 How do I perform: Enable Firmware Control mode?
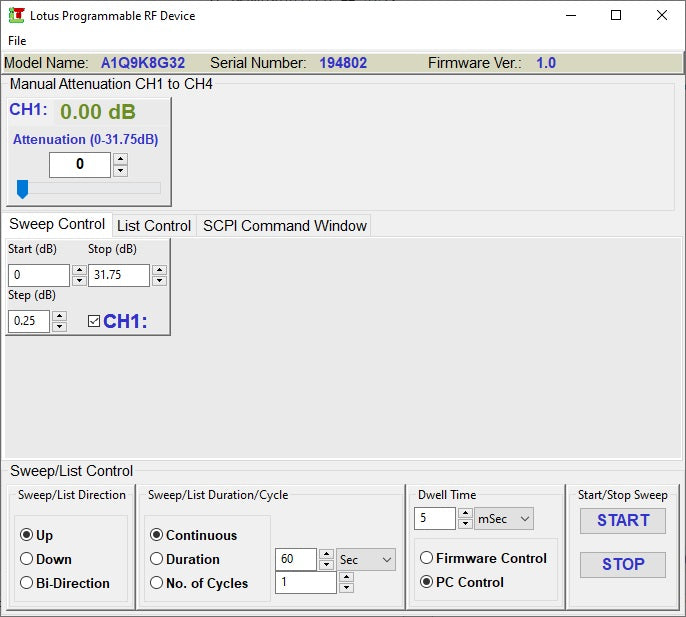(427, 558)
